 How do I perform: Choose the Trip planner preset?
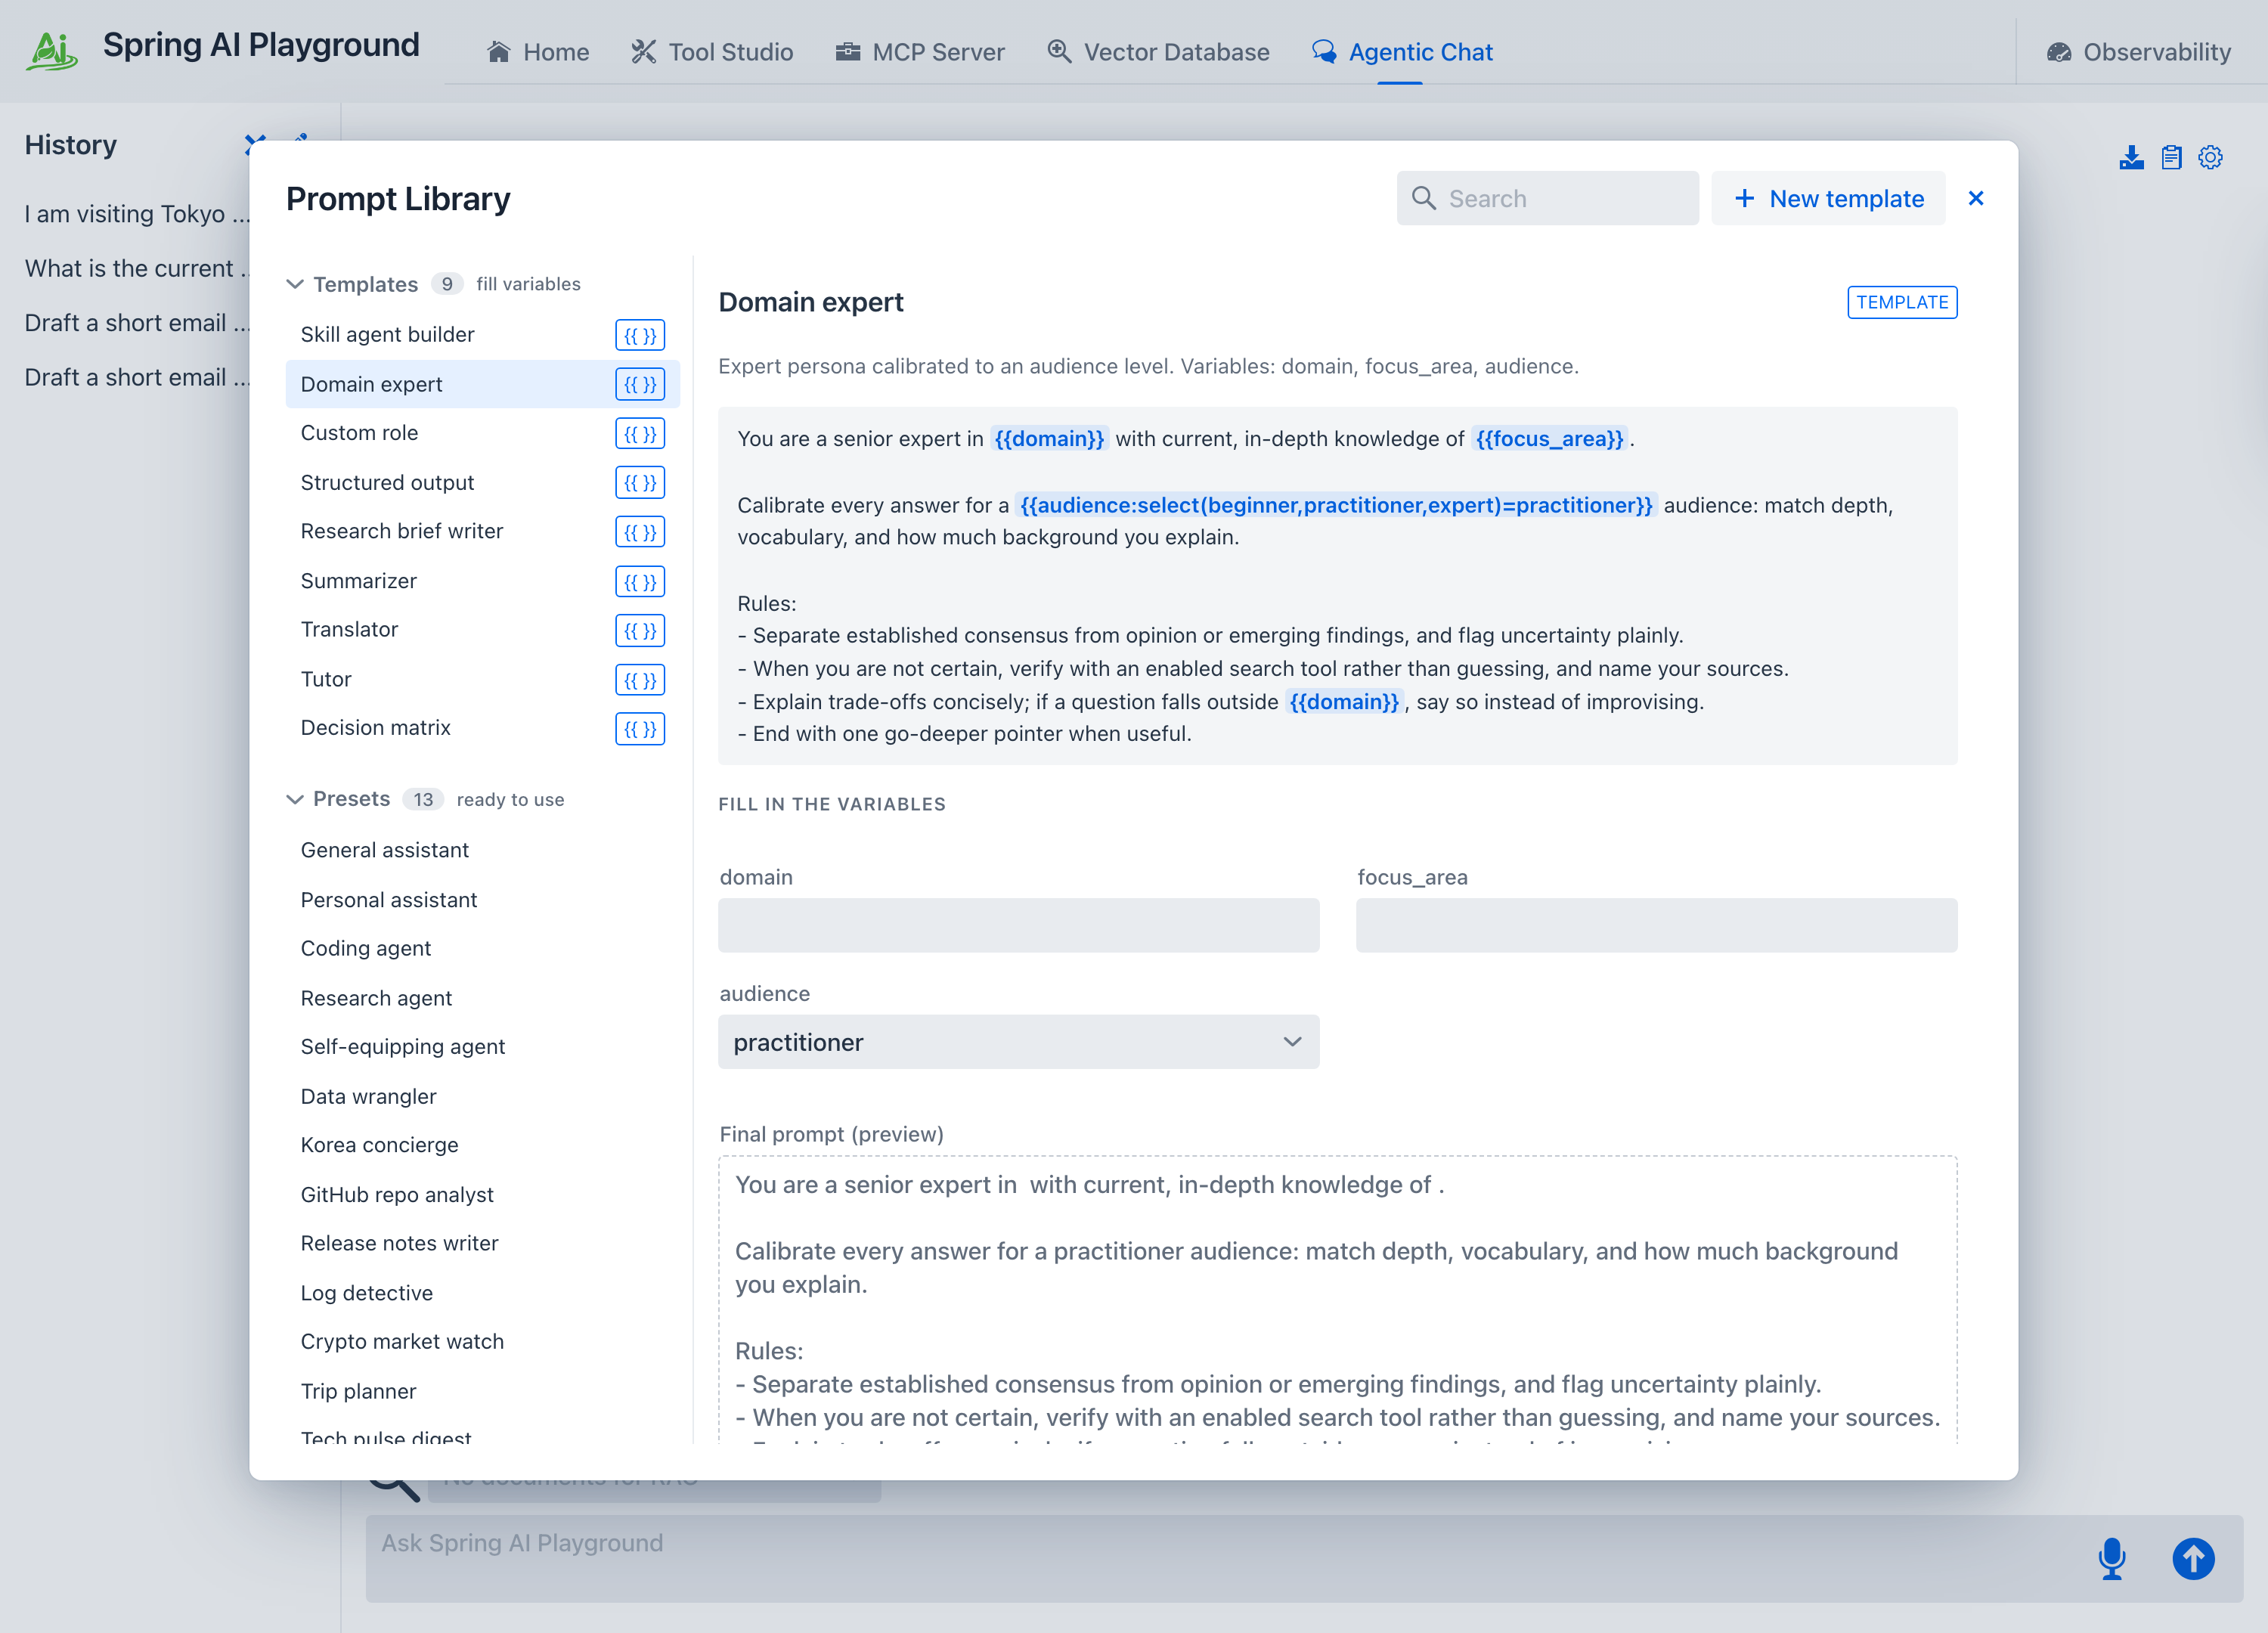(483, 1392)
